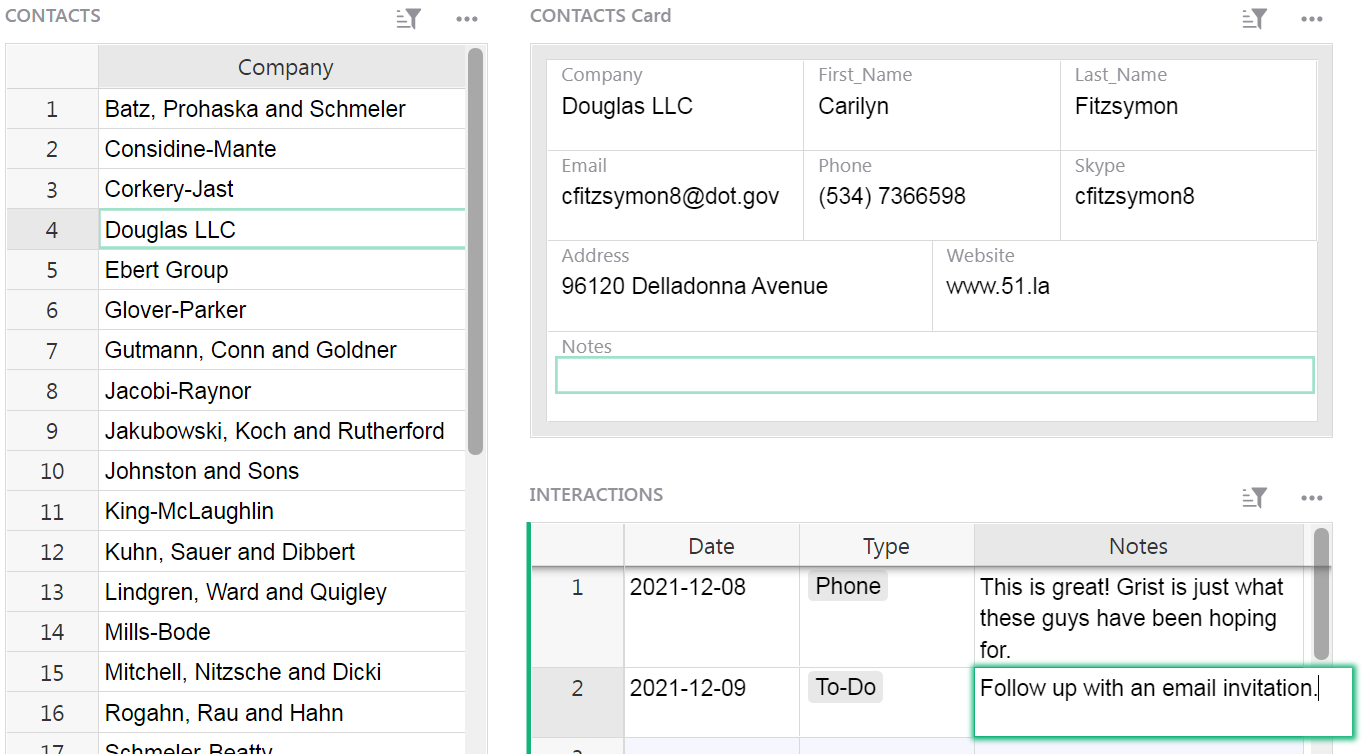Click the Company column header
The height and width of the screenshot is (754, 1370).
[285, 68]
